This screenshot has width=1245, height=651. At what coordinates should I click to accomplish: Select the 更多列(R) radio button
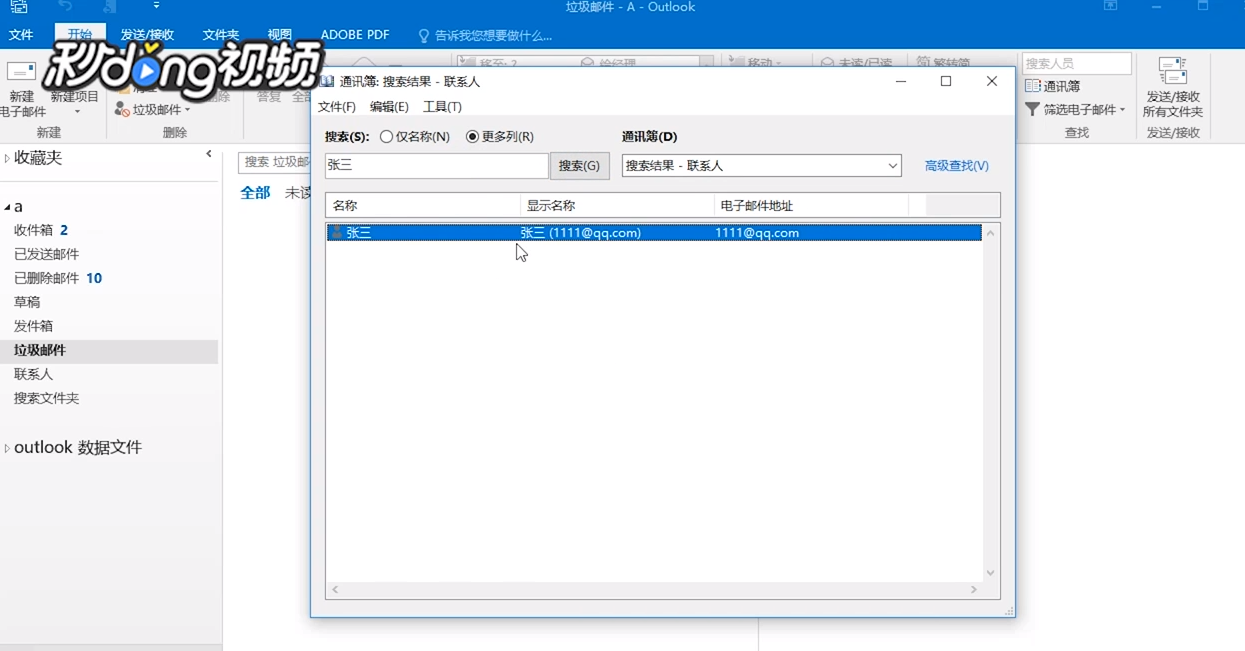471,136
